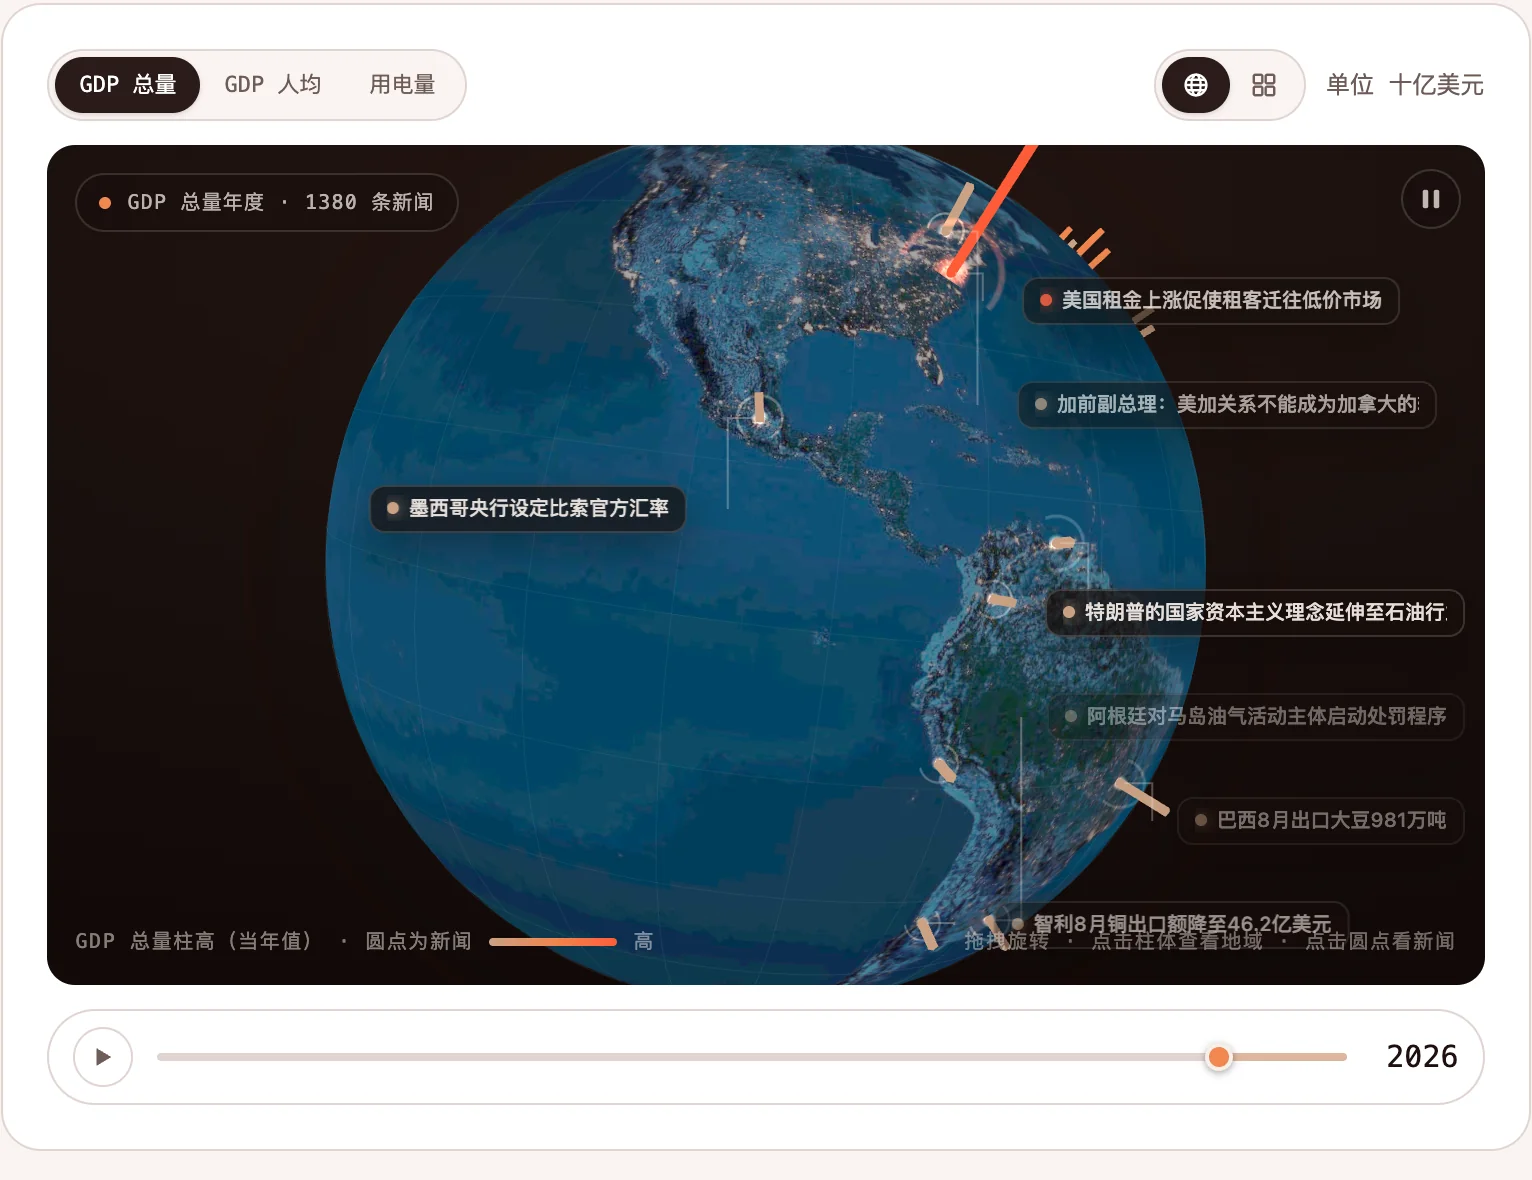Select the 用电量 tab
The width and height of the screenshot is (1532, 1180).
[402, 85]
